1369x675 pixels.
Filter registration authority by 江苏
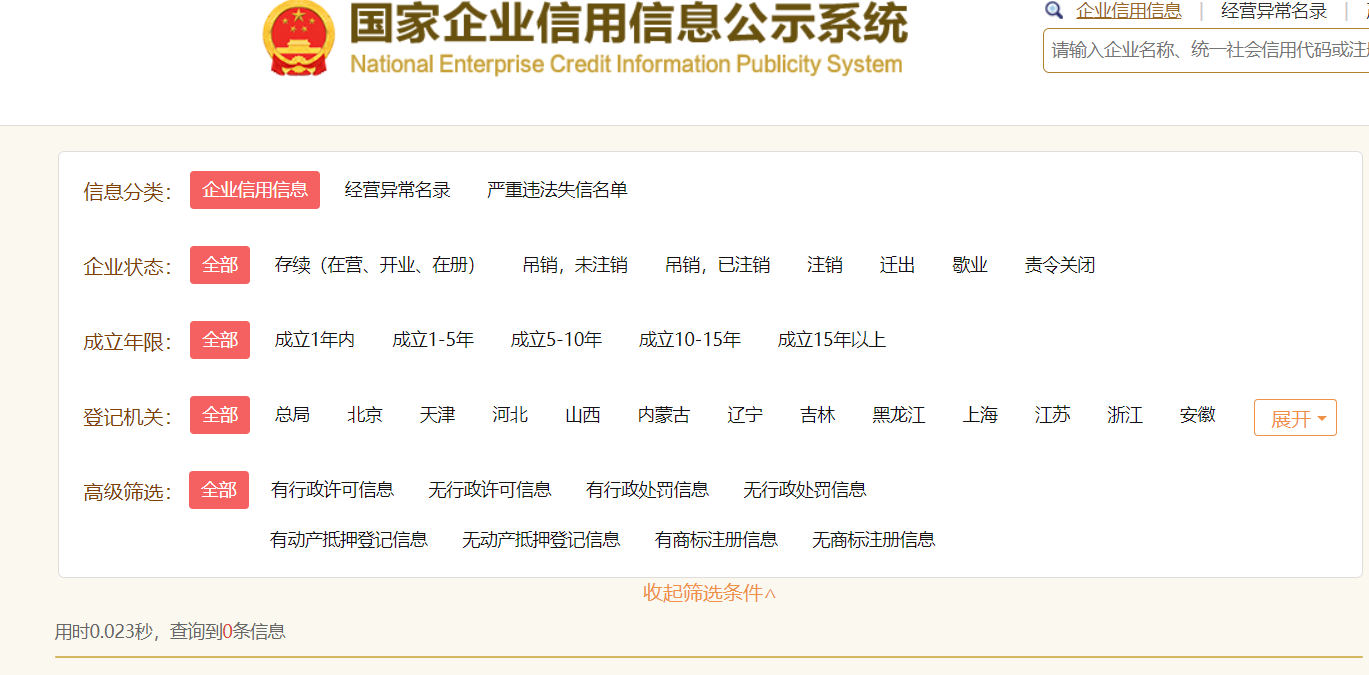click(1053, 415)
